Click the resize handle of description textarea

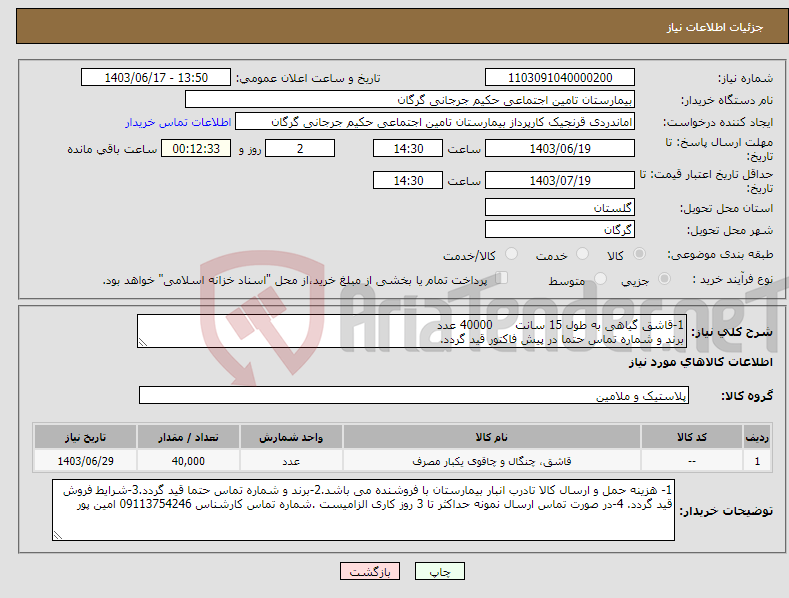click(143, 342)
